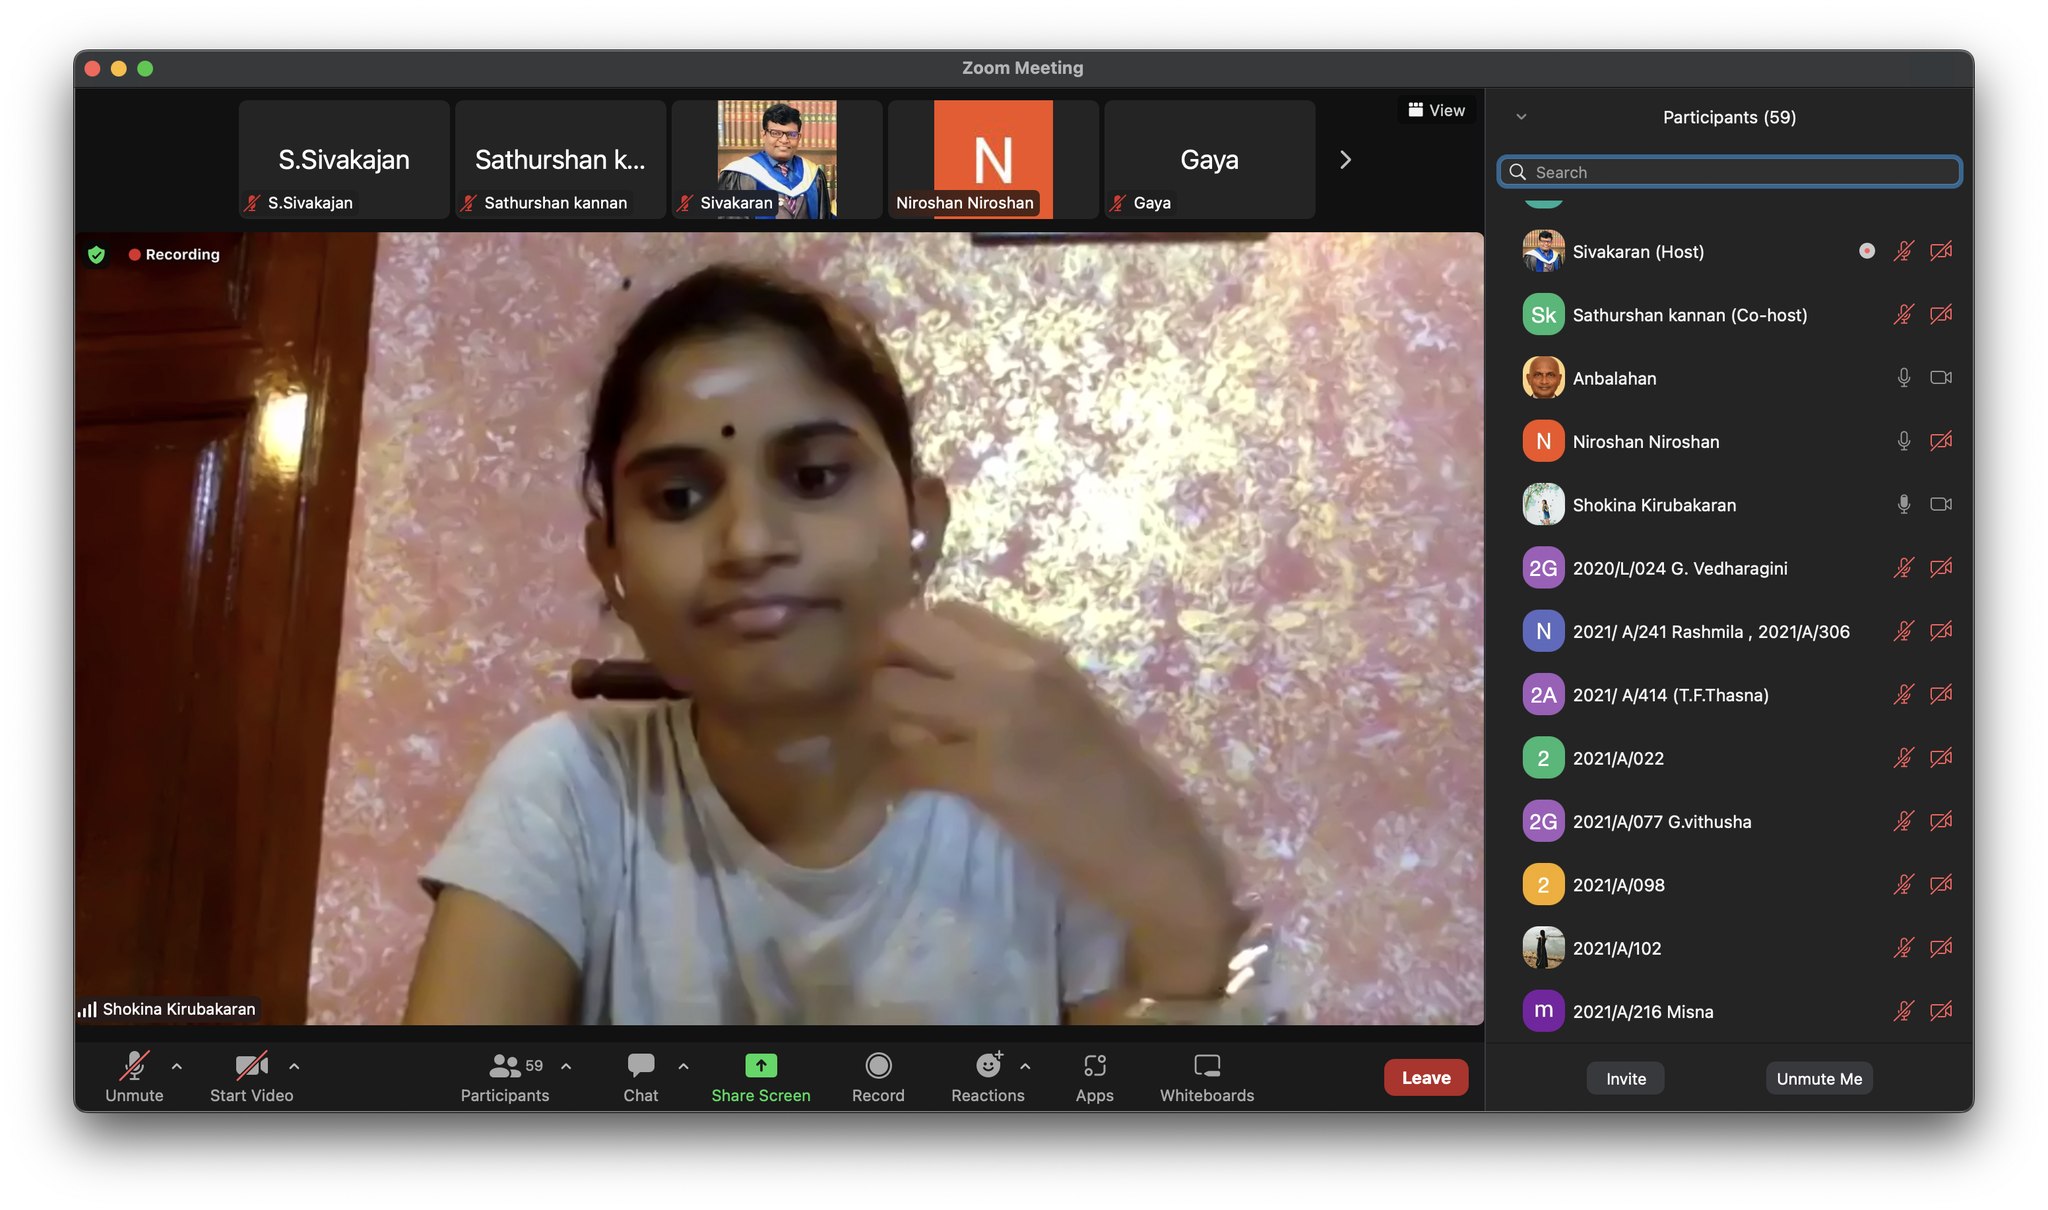Click the 2A avatar of T.F.Thasna
This screenshot has height=1210, width=2048.
[1543, 695]
